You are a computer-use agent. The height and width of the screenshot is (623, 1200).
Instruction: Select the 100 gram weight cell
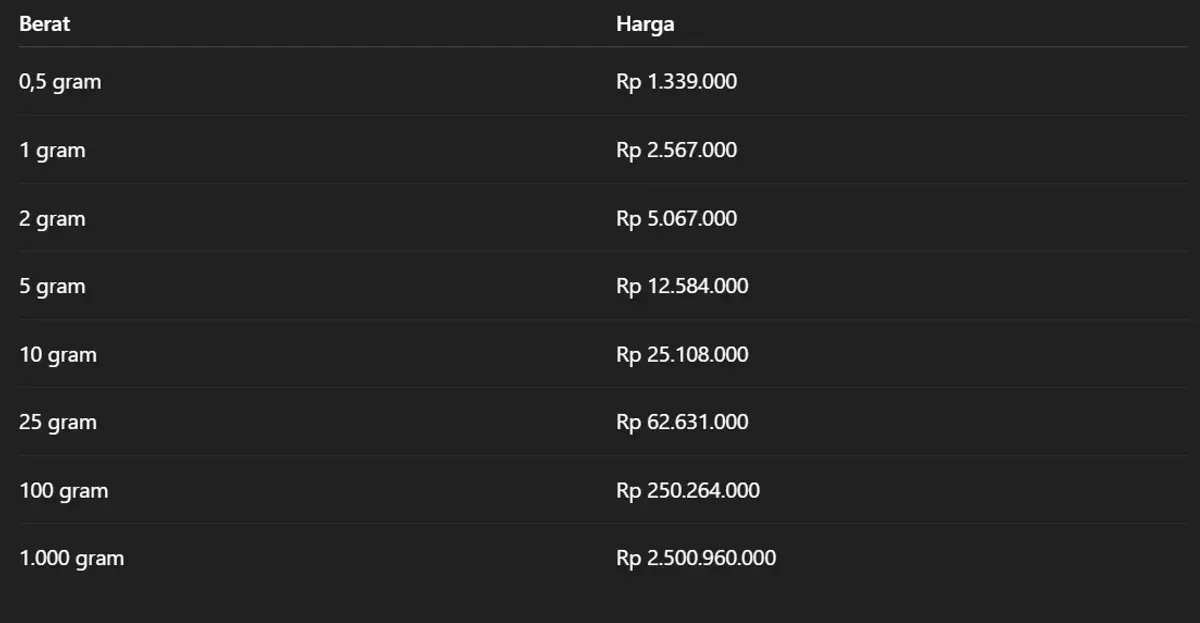pyautogui.click(x=64, y=490)
